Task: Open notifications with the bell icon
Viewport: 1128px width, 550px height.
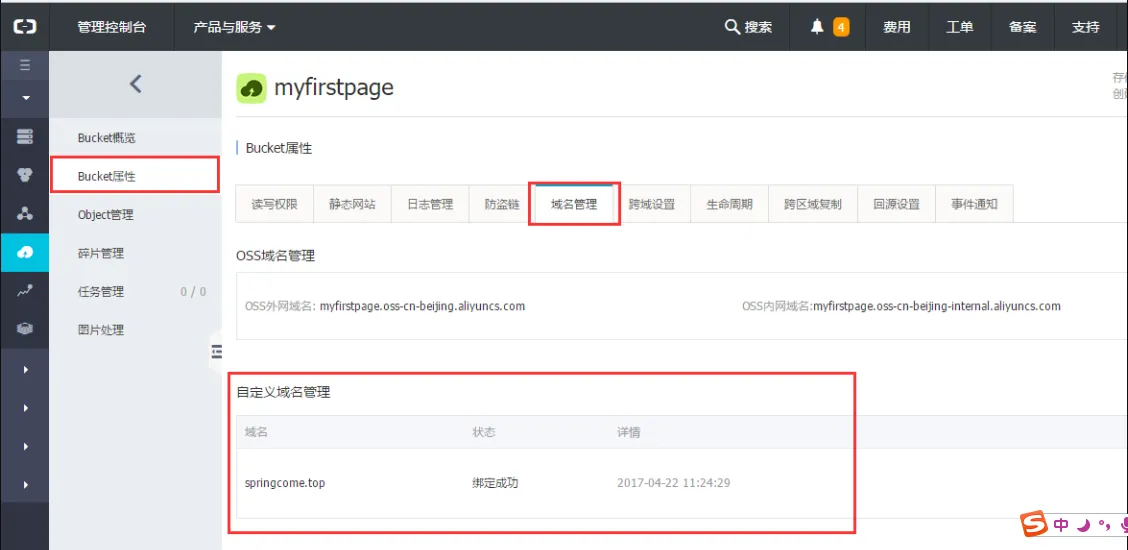Action: (x=817, y=27)
